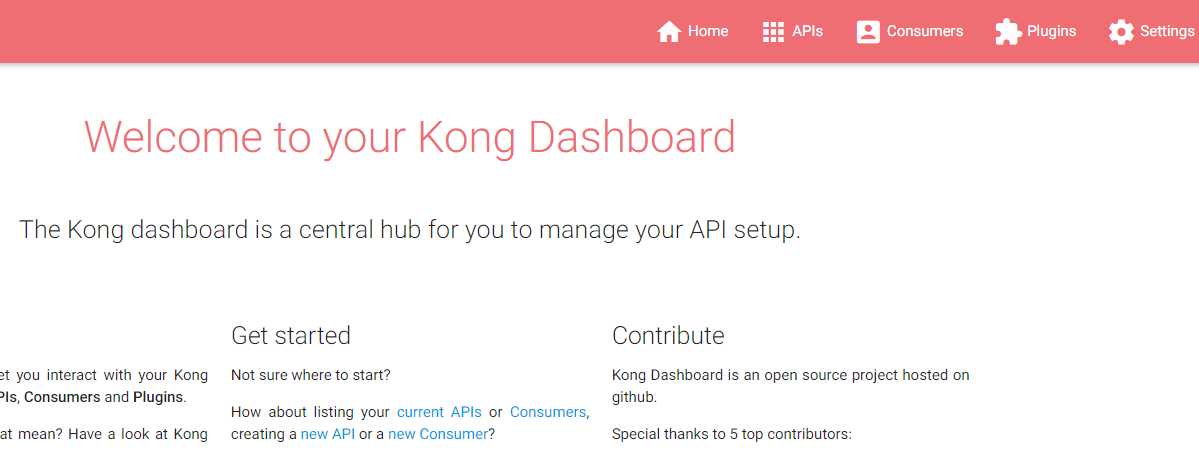1199x453 pixels.
Task: Open the Settings text label in navbar
Action: (x=1167, y=31)
